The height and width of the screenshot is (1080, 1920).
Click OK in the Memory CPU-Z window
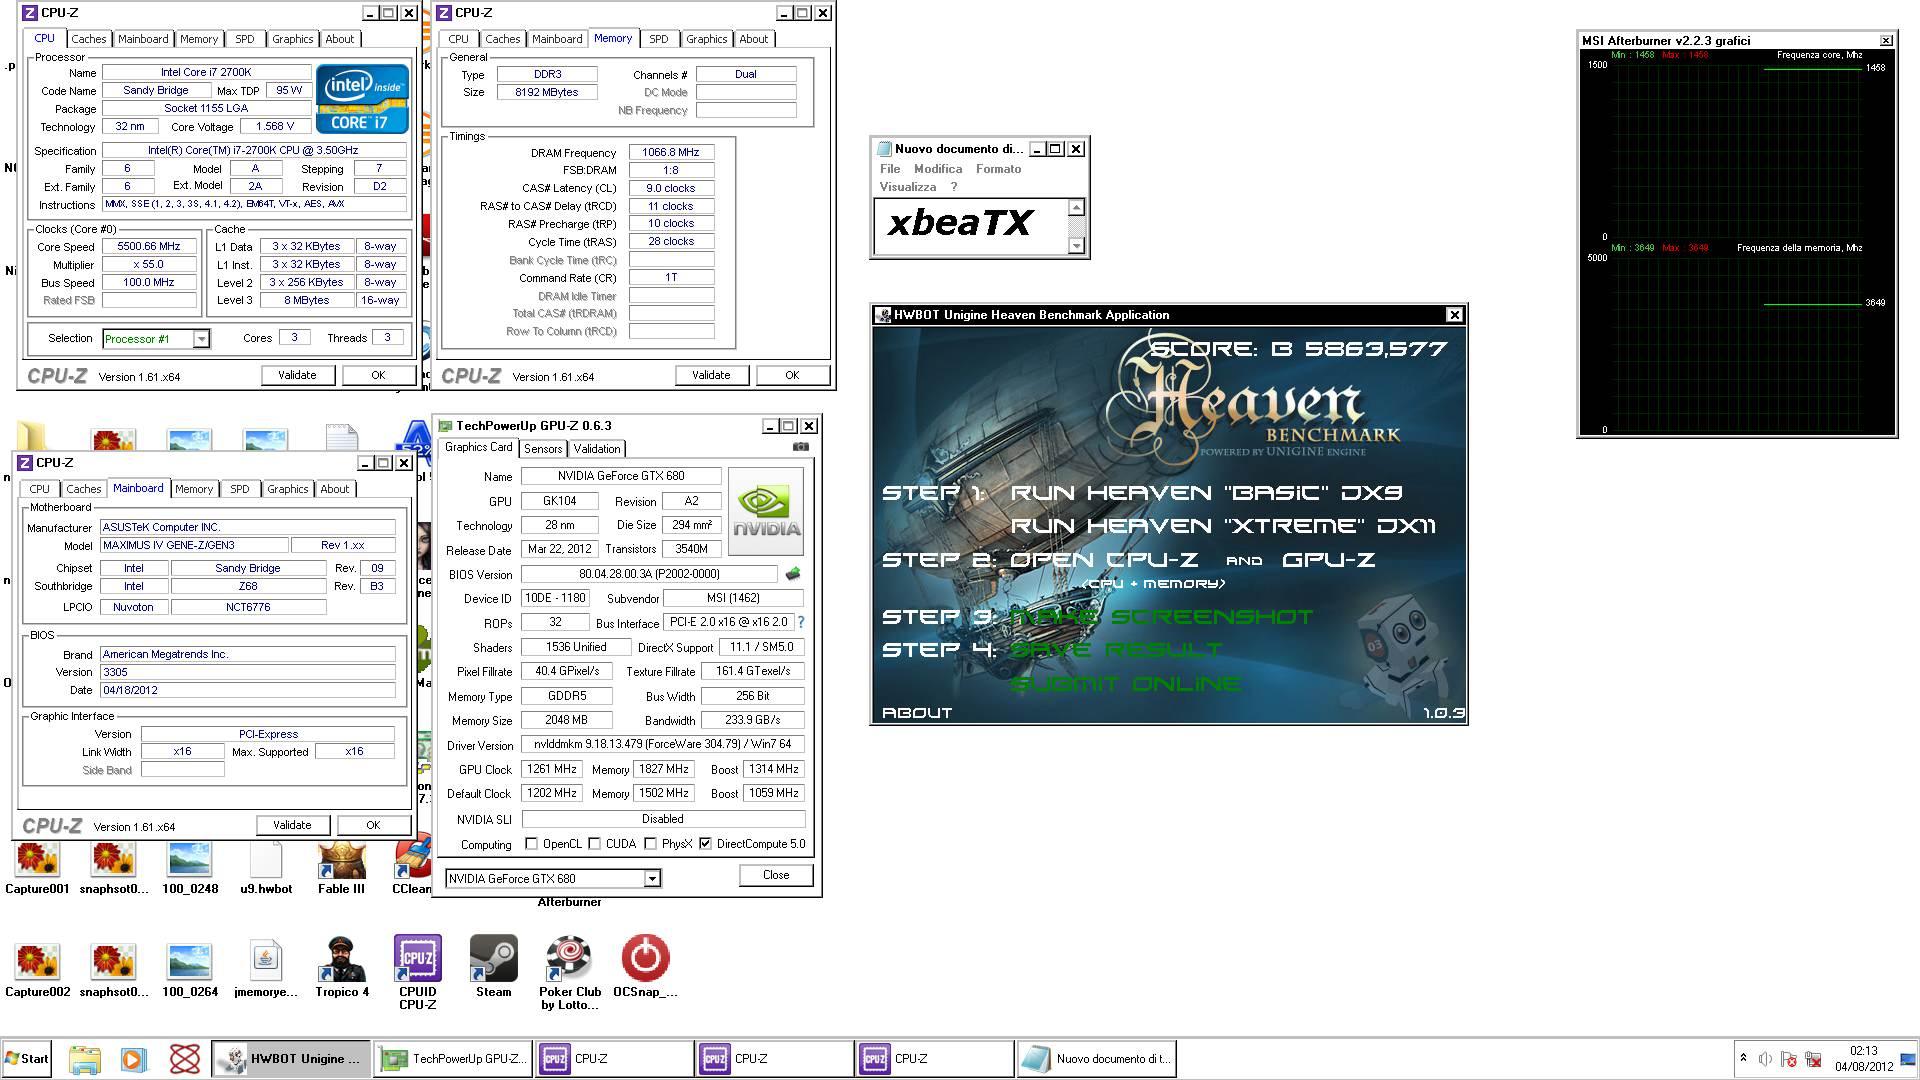pos(792,375)
